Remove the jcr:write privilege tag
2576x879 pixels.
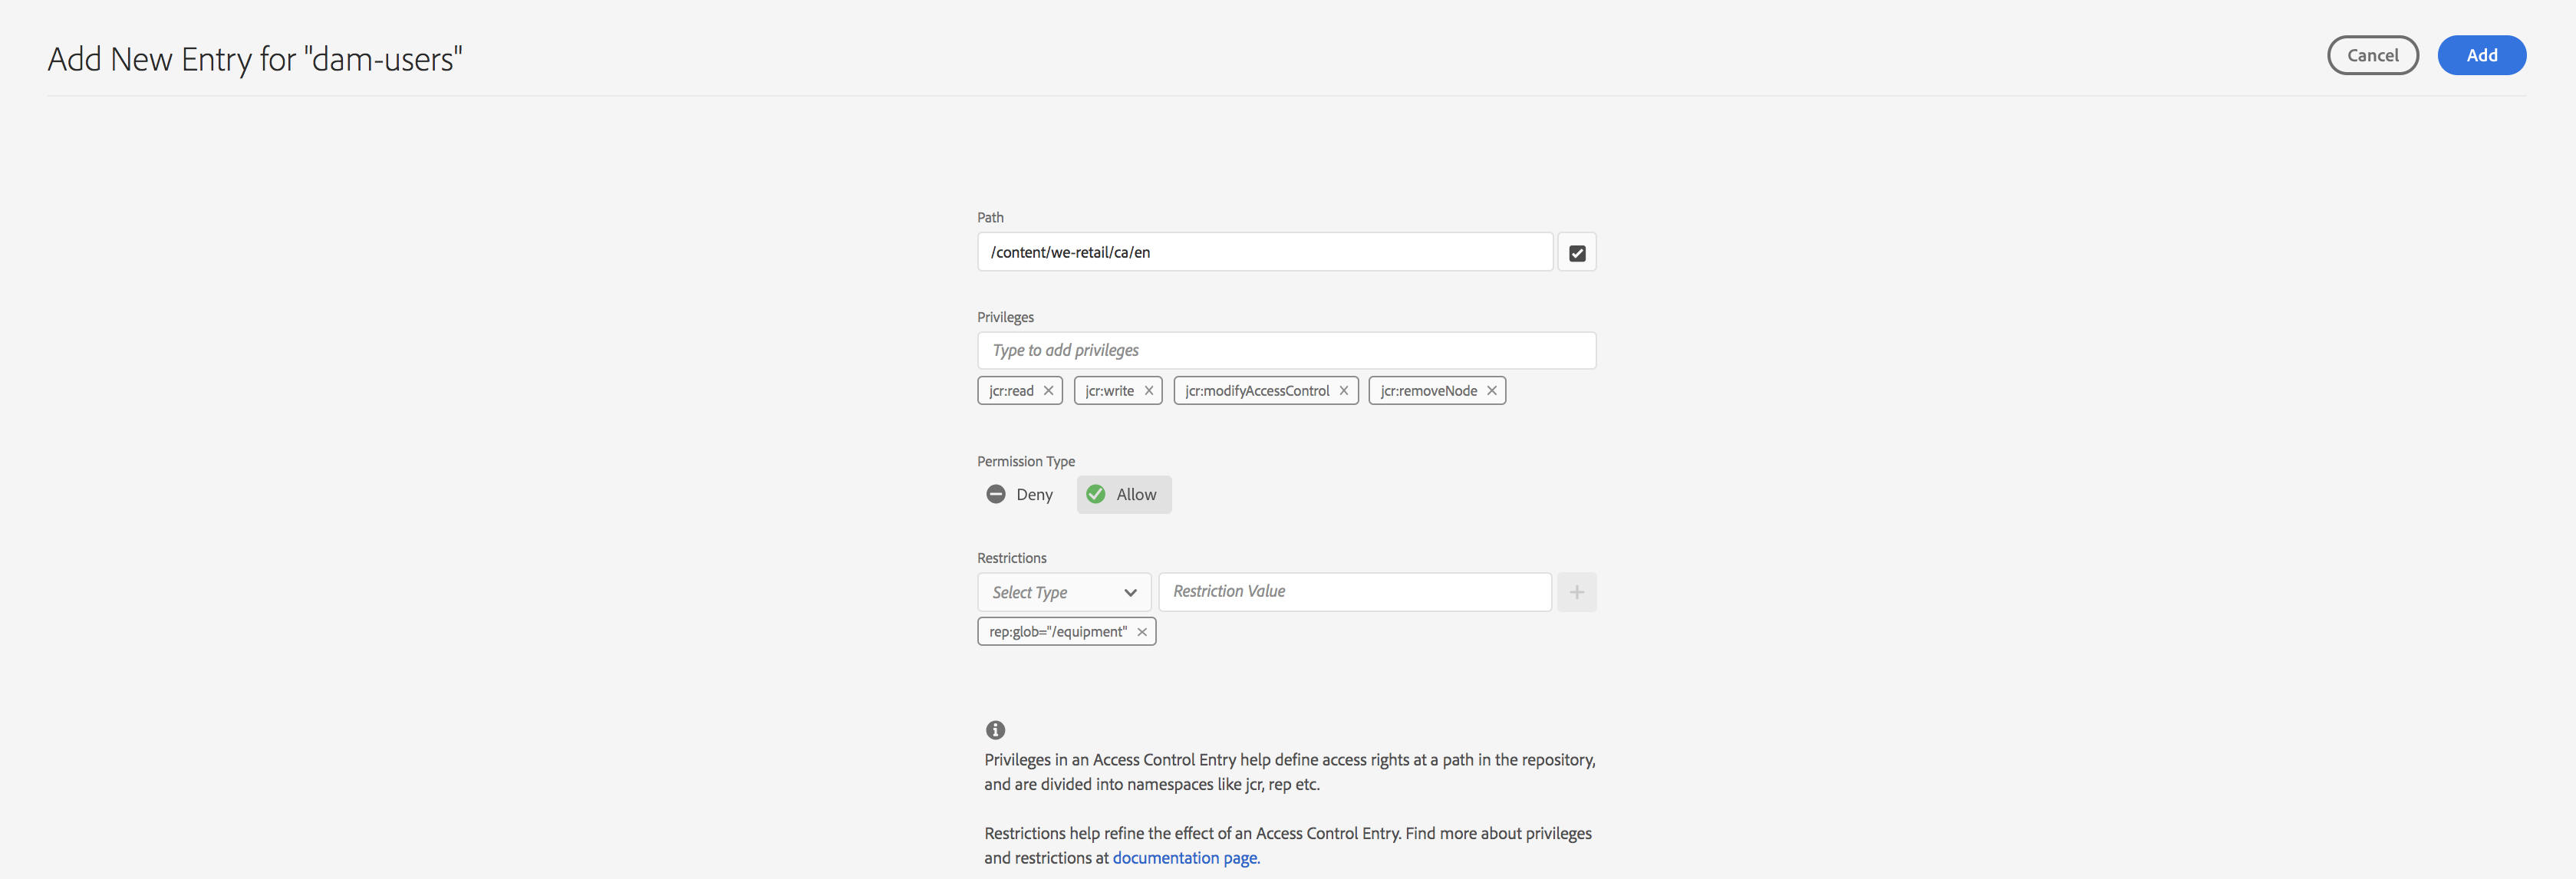point(1149,391)
